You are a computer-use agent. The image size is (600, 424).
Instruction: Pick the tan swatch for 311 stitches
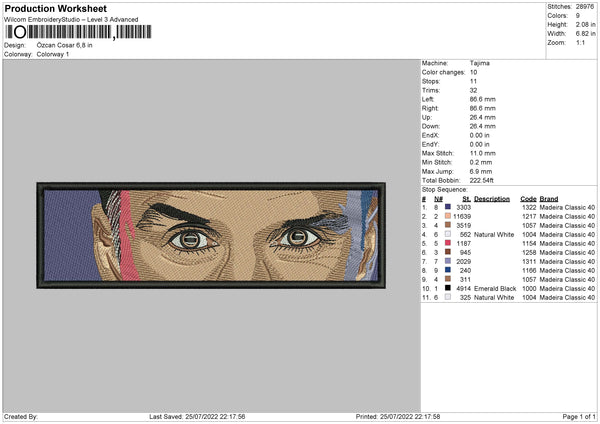[447, 279]
